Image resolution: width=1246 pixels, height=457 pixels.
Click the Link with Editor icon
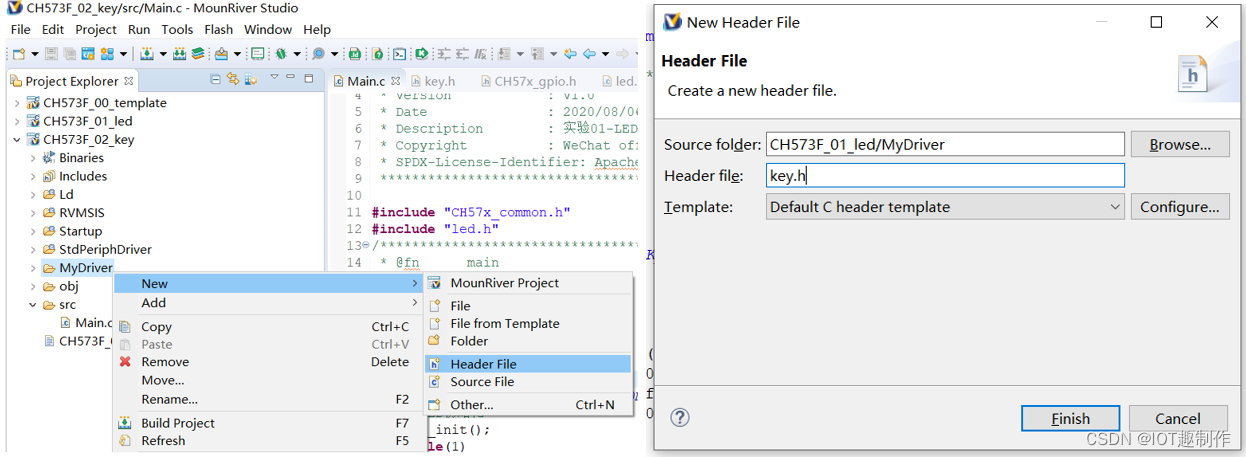pos(234,79)
